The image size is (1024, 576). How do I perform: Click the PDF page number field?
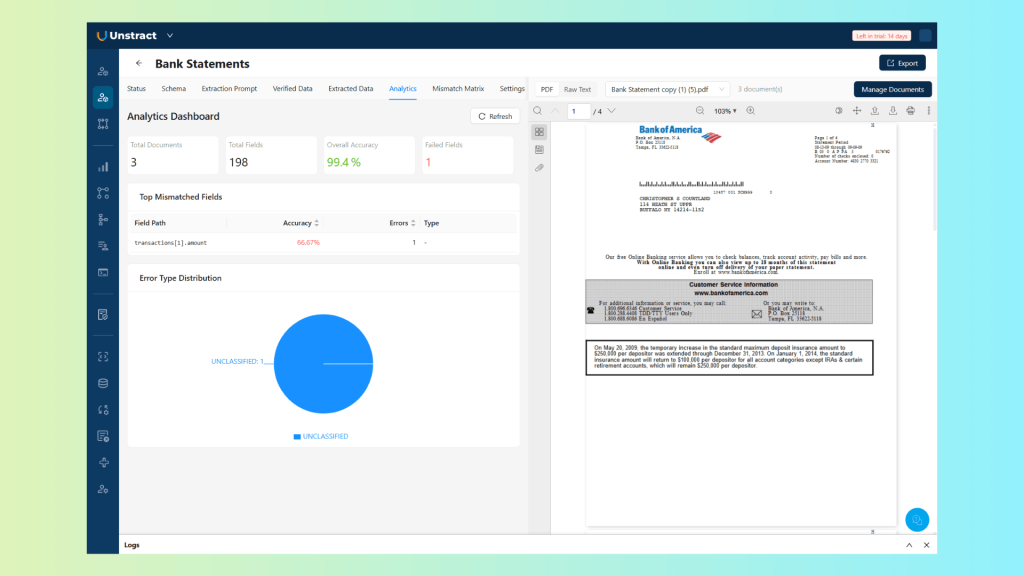[579, 111]
